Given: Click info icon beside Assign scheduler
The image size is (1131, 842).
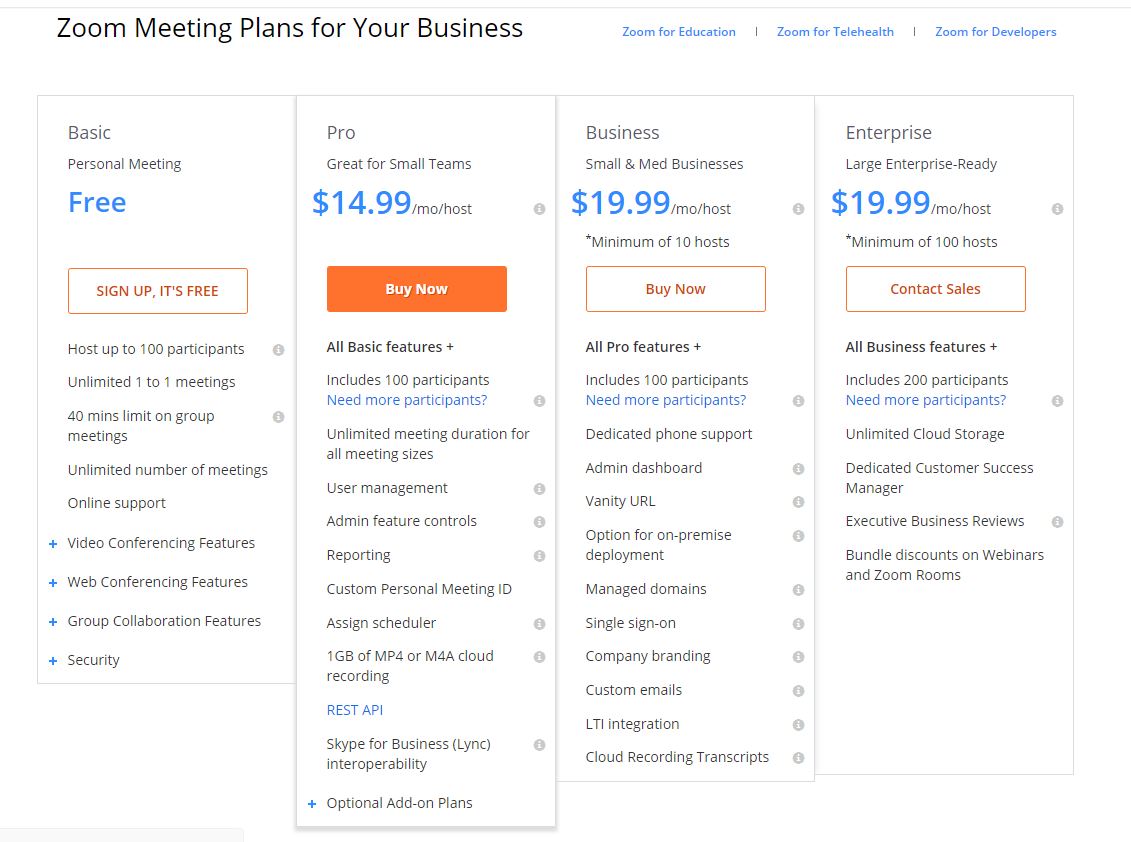Looking at the screenshot, I should coord(539,624).
